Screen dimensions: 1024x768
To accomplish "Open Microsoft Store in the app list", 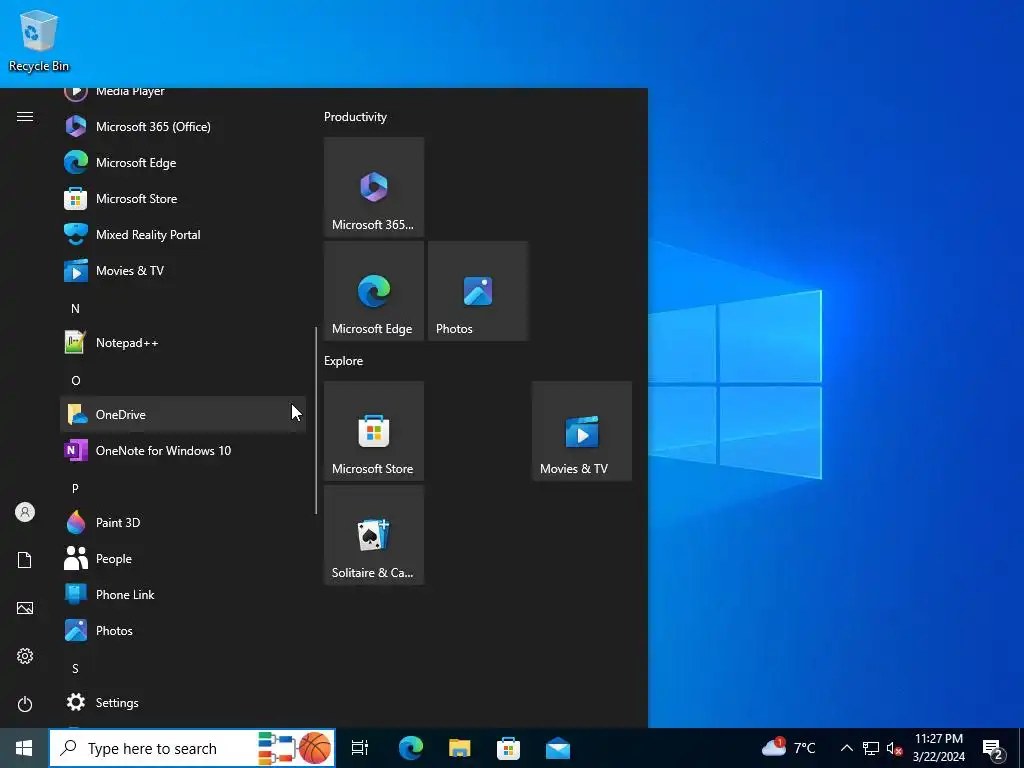I will 183,199.
